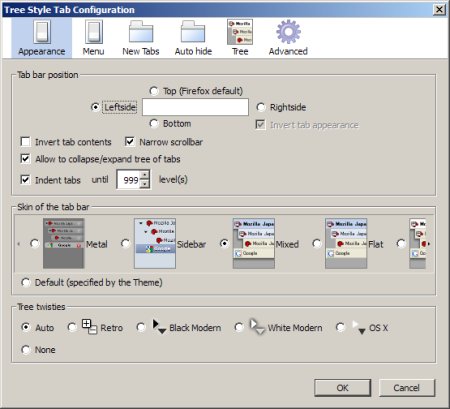Go to the Advanced pane

coord(288,38)
